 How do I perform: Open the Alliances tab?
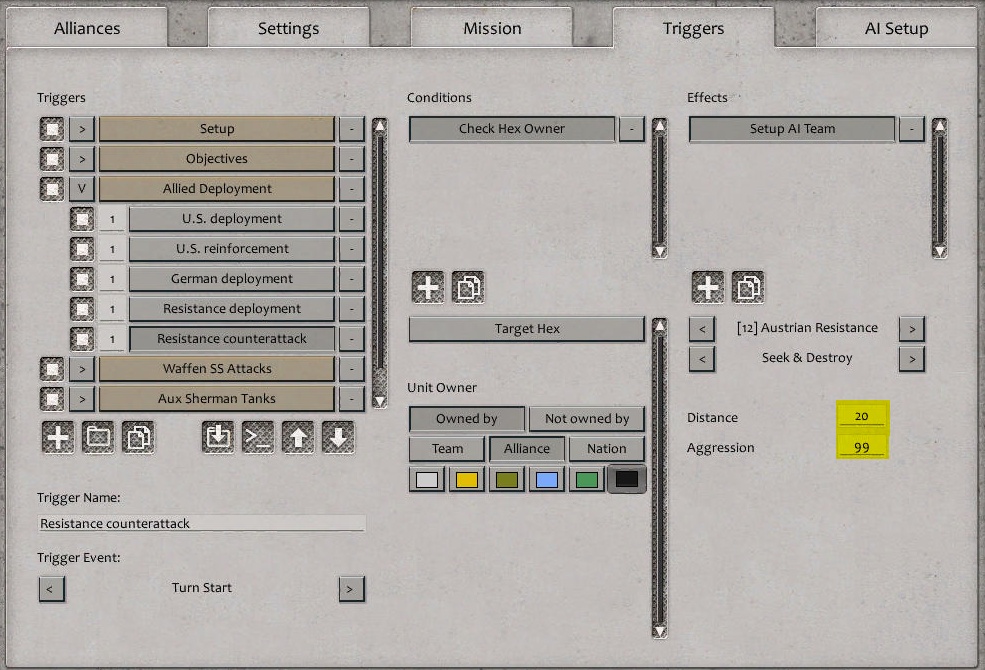click(x=87, y=28)
